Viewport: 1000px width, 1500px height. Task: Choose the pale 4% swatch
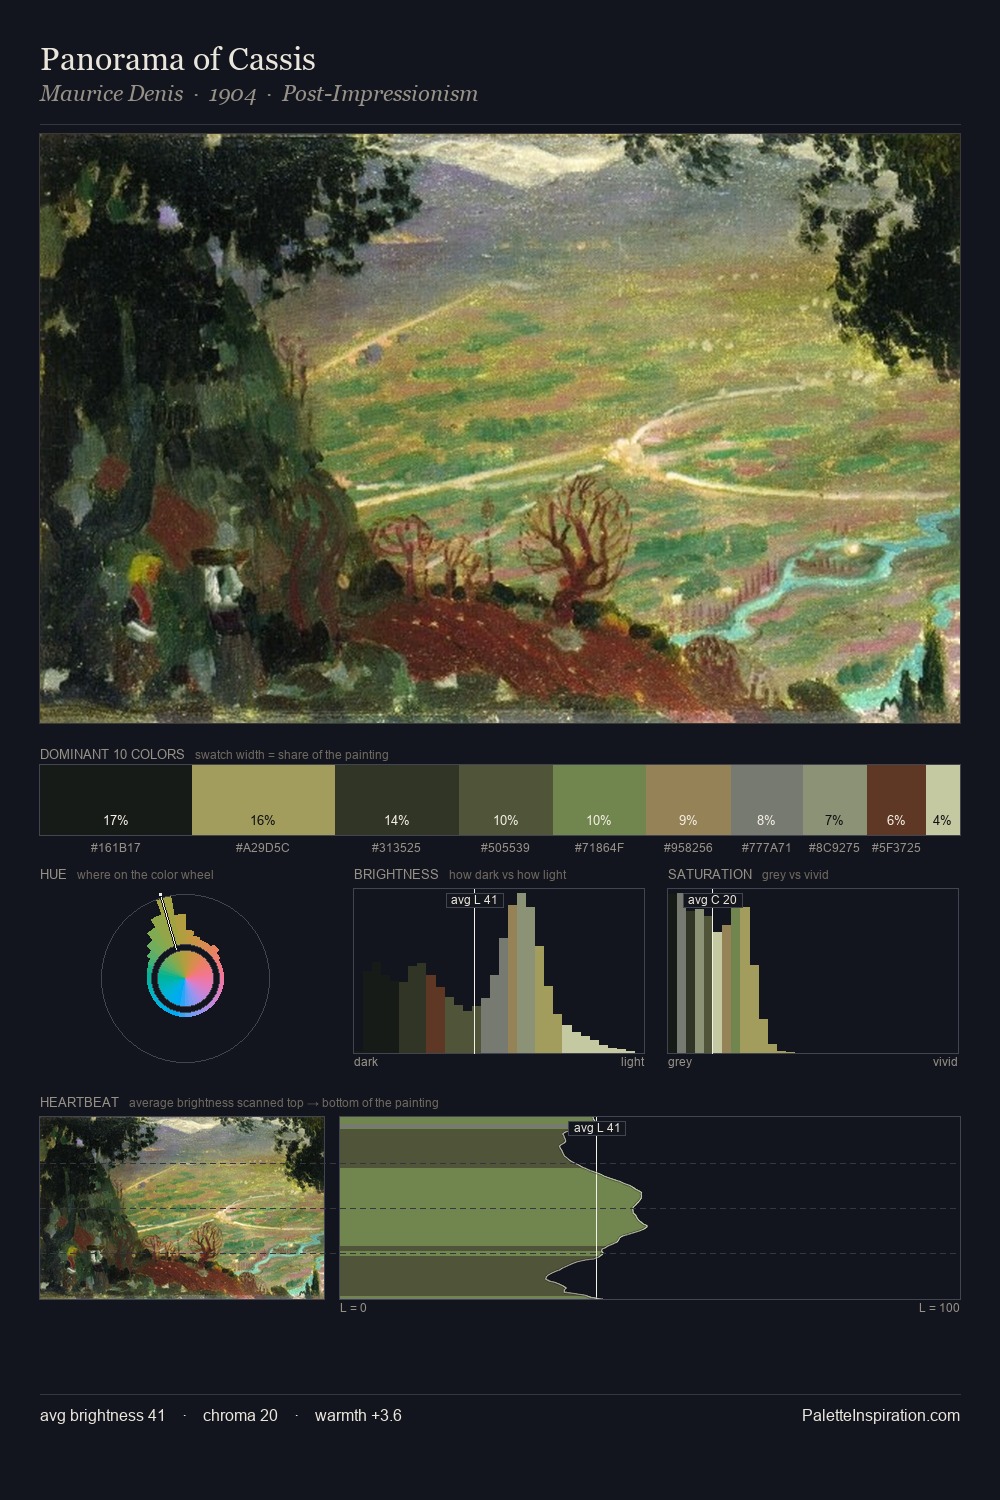(943, 800)
